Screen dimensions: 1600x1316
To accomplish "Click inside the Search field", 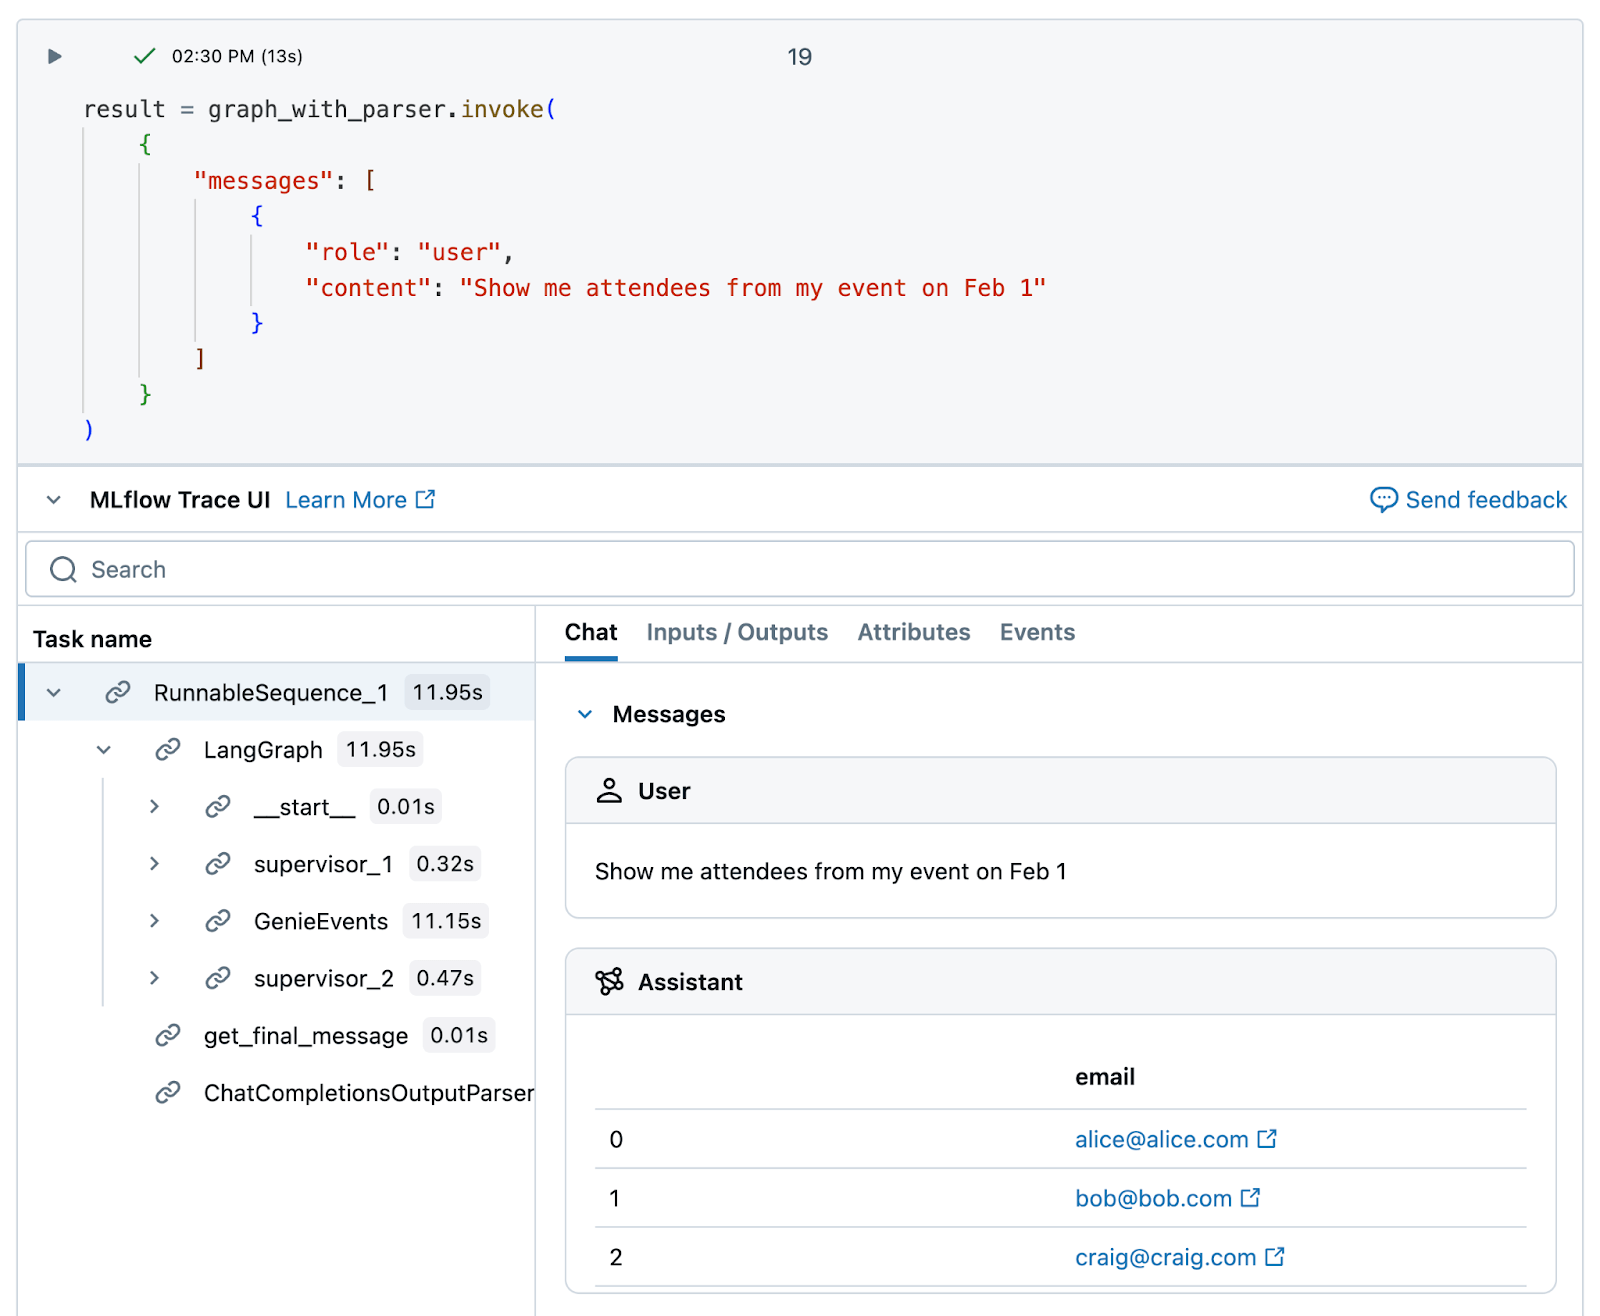I will pos(400,569).
